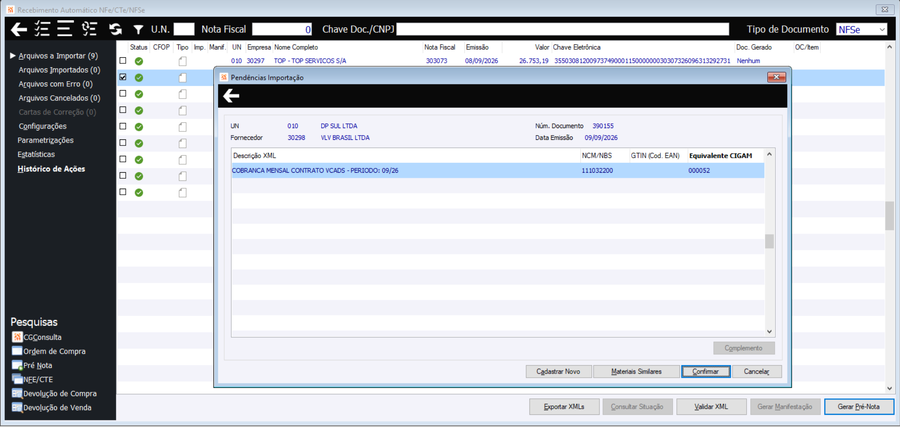Viewport: 900px width, 427px height.
Task: Click the select-all checklist icon
Action: (41, 29)
